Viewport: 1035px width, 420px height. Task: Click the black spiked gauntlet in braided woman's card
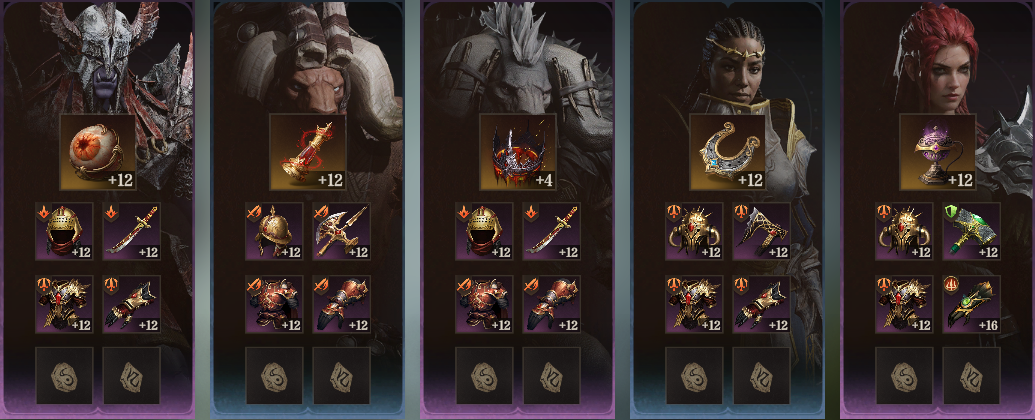[761, 304]
